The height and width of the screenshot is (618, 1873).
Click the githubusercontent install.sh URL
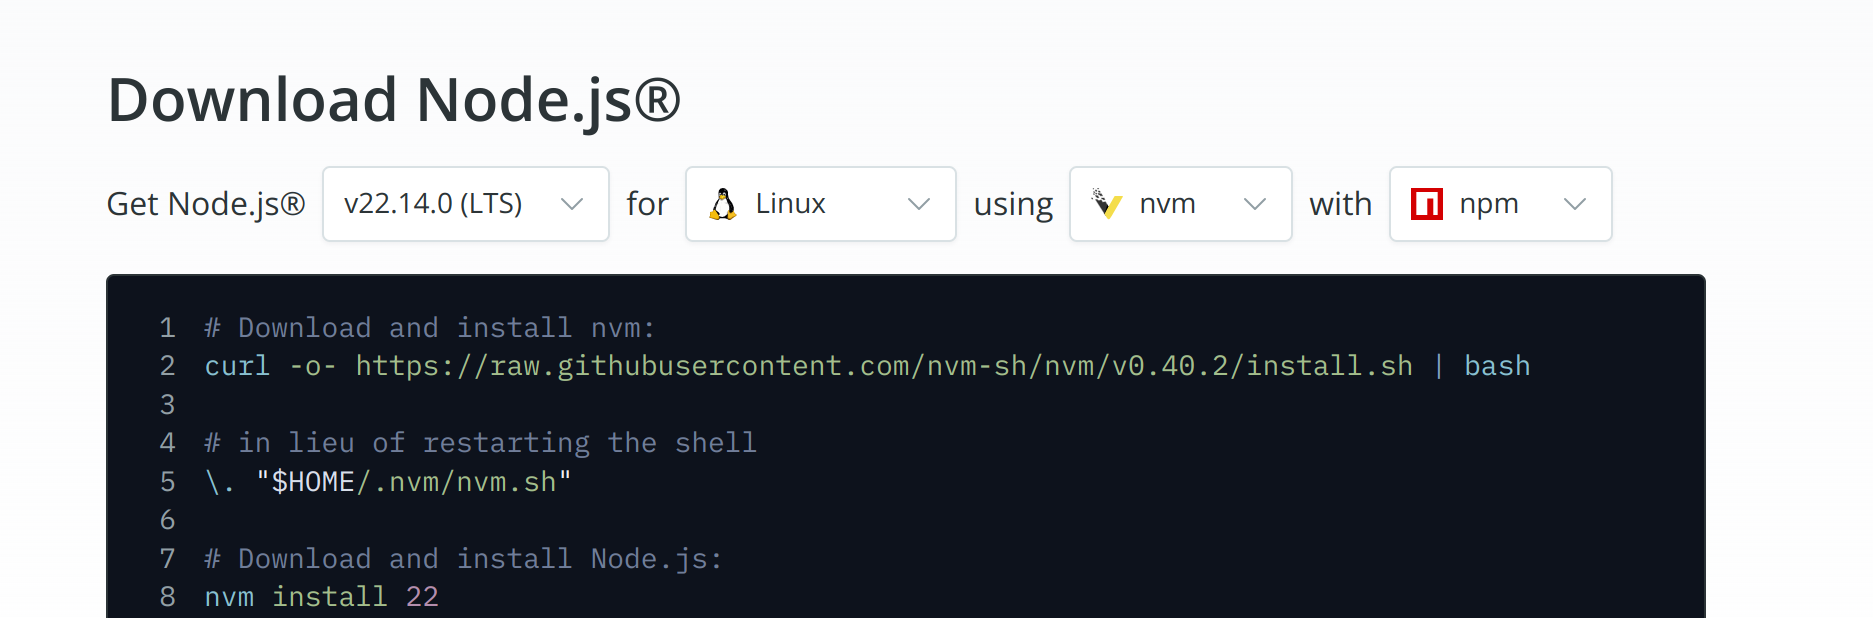(x=884, y=366)
